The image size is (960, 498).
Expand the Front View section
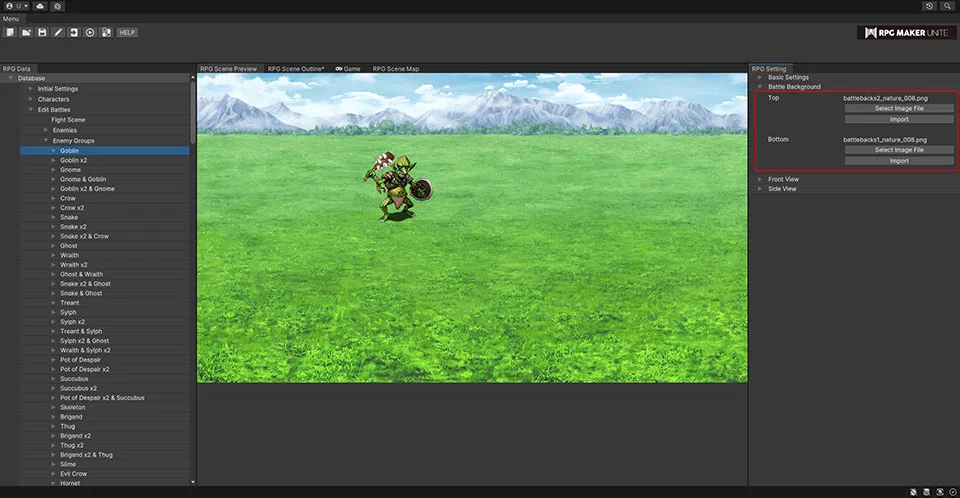[x=782, y=179]
